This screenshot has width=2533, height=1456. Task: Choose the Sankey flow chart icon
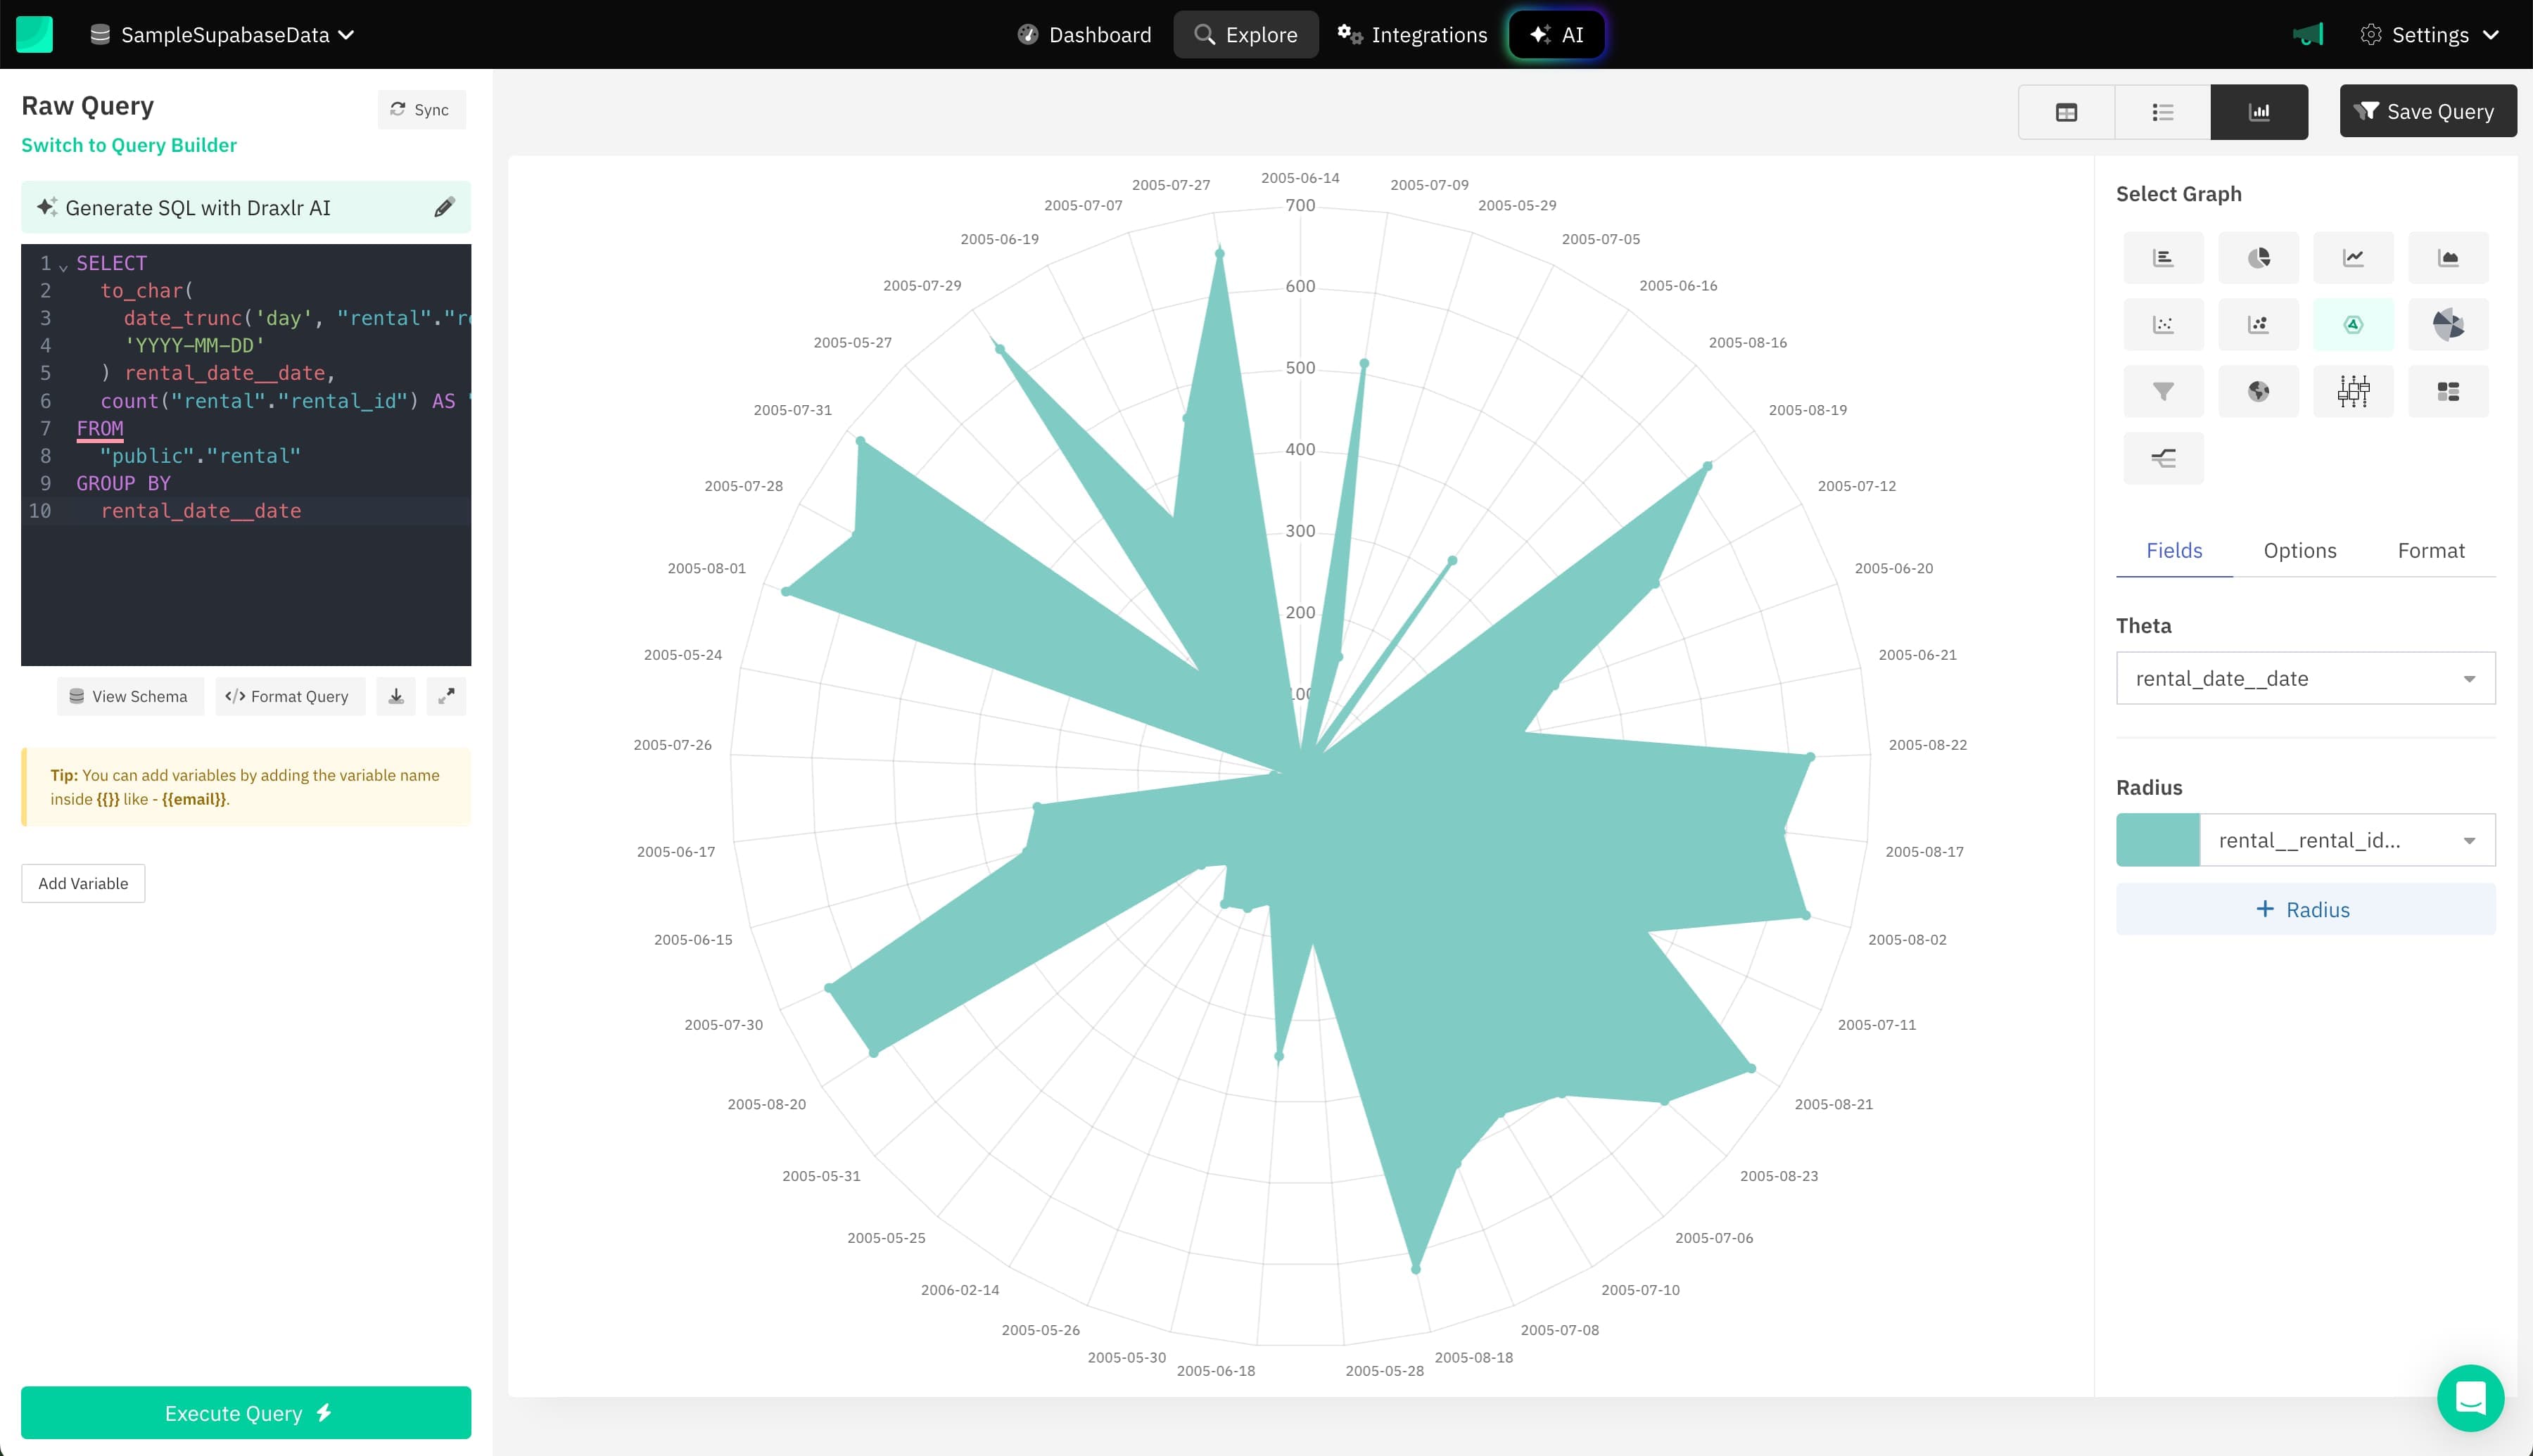[x=2163, y=458]
